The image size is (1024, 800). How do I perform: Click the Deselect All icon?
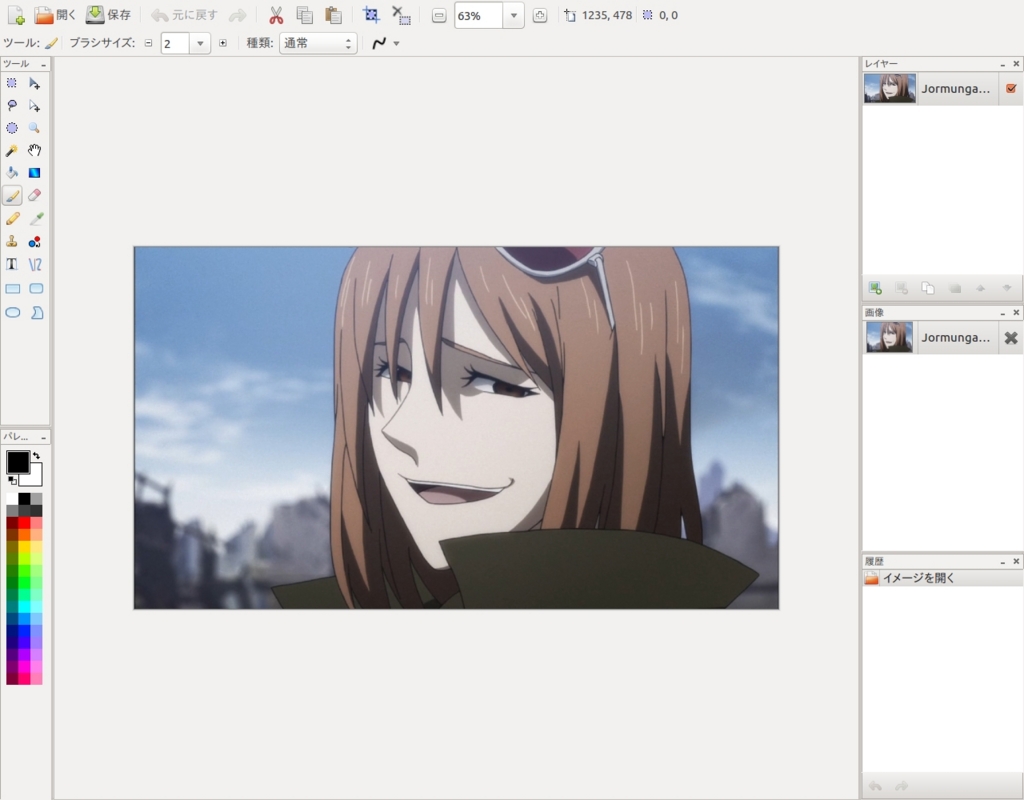point(401,15)
